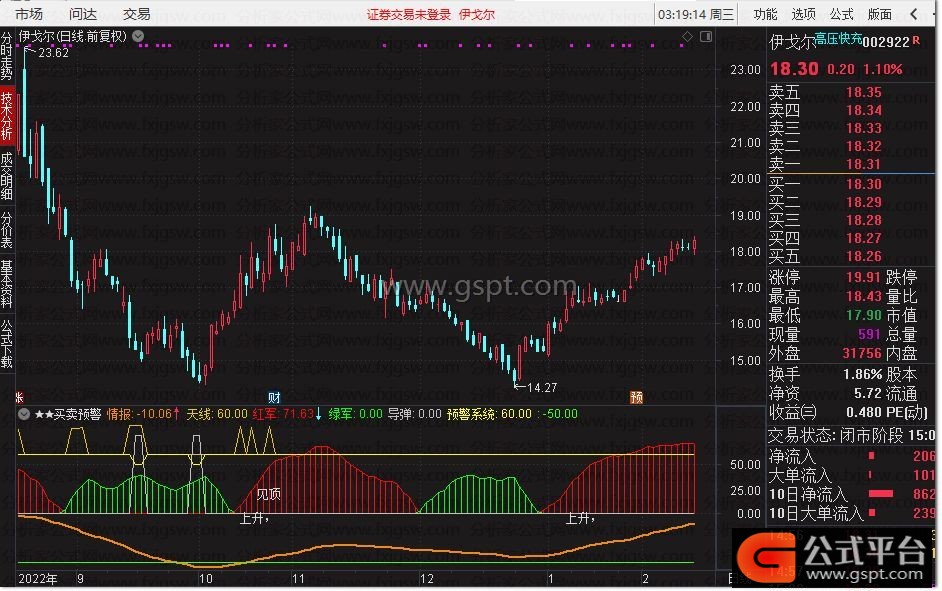Click the 收益(三) value 0.480
This screenshot has height=591, width=942.
pos(864,413)
